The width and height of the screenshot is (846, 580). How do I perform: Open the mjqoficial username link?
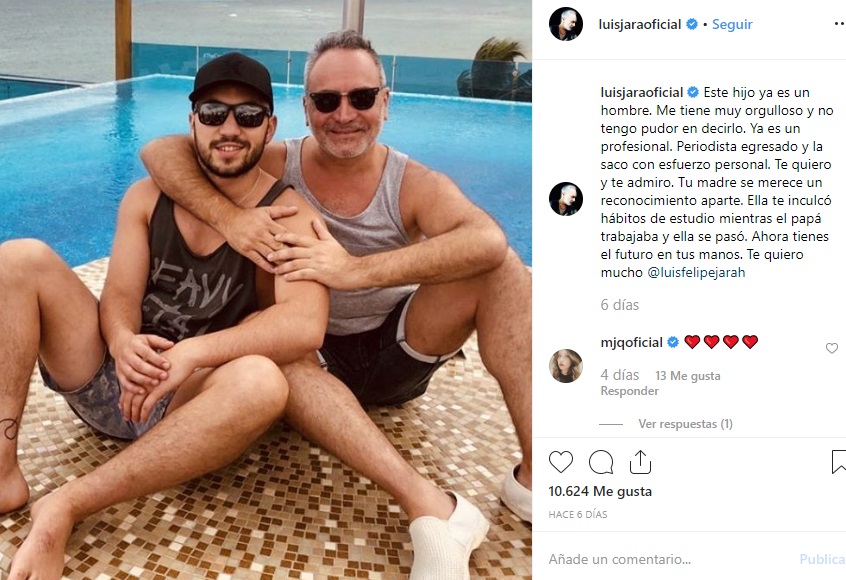(631, 343)
